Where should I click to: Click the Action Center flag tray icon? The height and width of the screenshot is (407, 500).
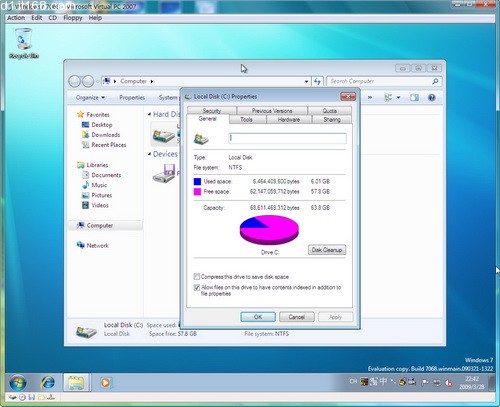[x=426, y=382]
